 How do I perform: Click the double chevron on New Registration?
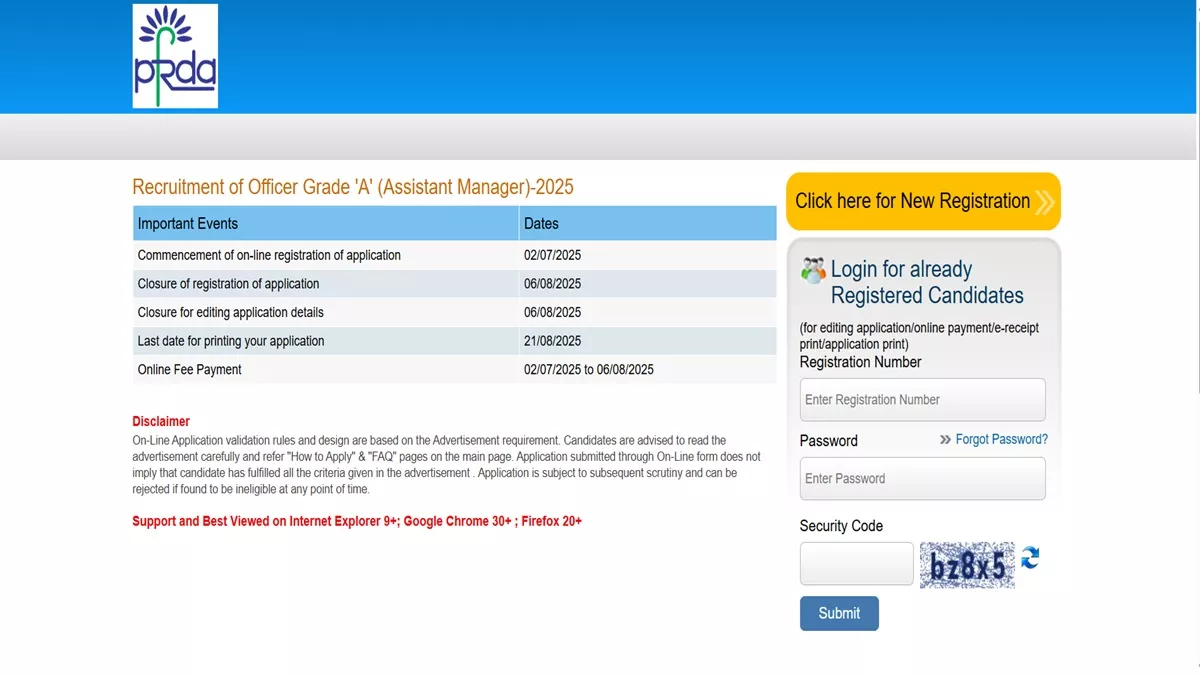click(x=1044, y=203)
